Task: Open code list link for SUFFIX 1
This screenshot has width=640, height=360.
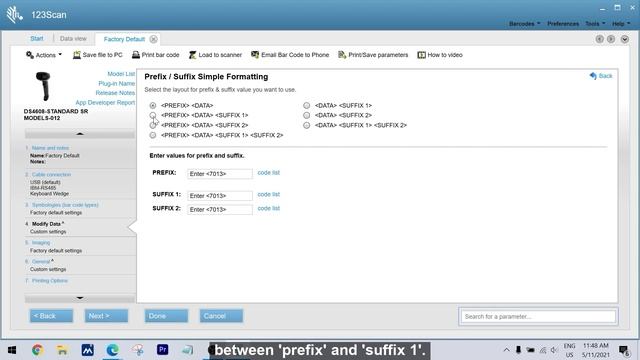Action: pos(269,194)
